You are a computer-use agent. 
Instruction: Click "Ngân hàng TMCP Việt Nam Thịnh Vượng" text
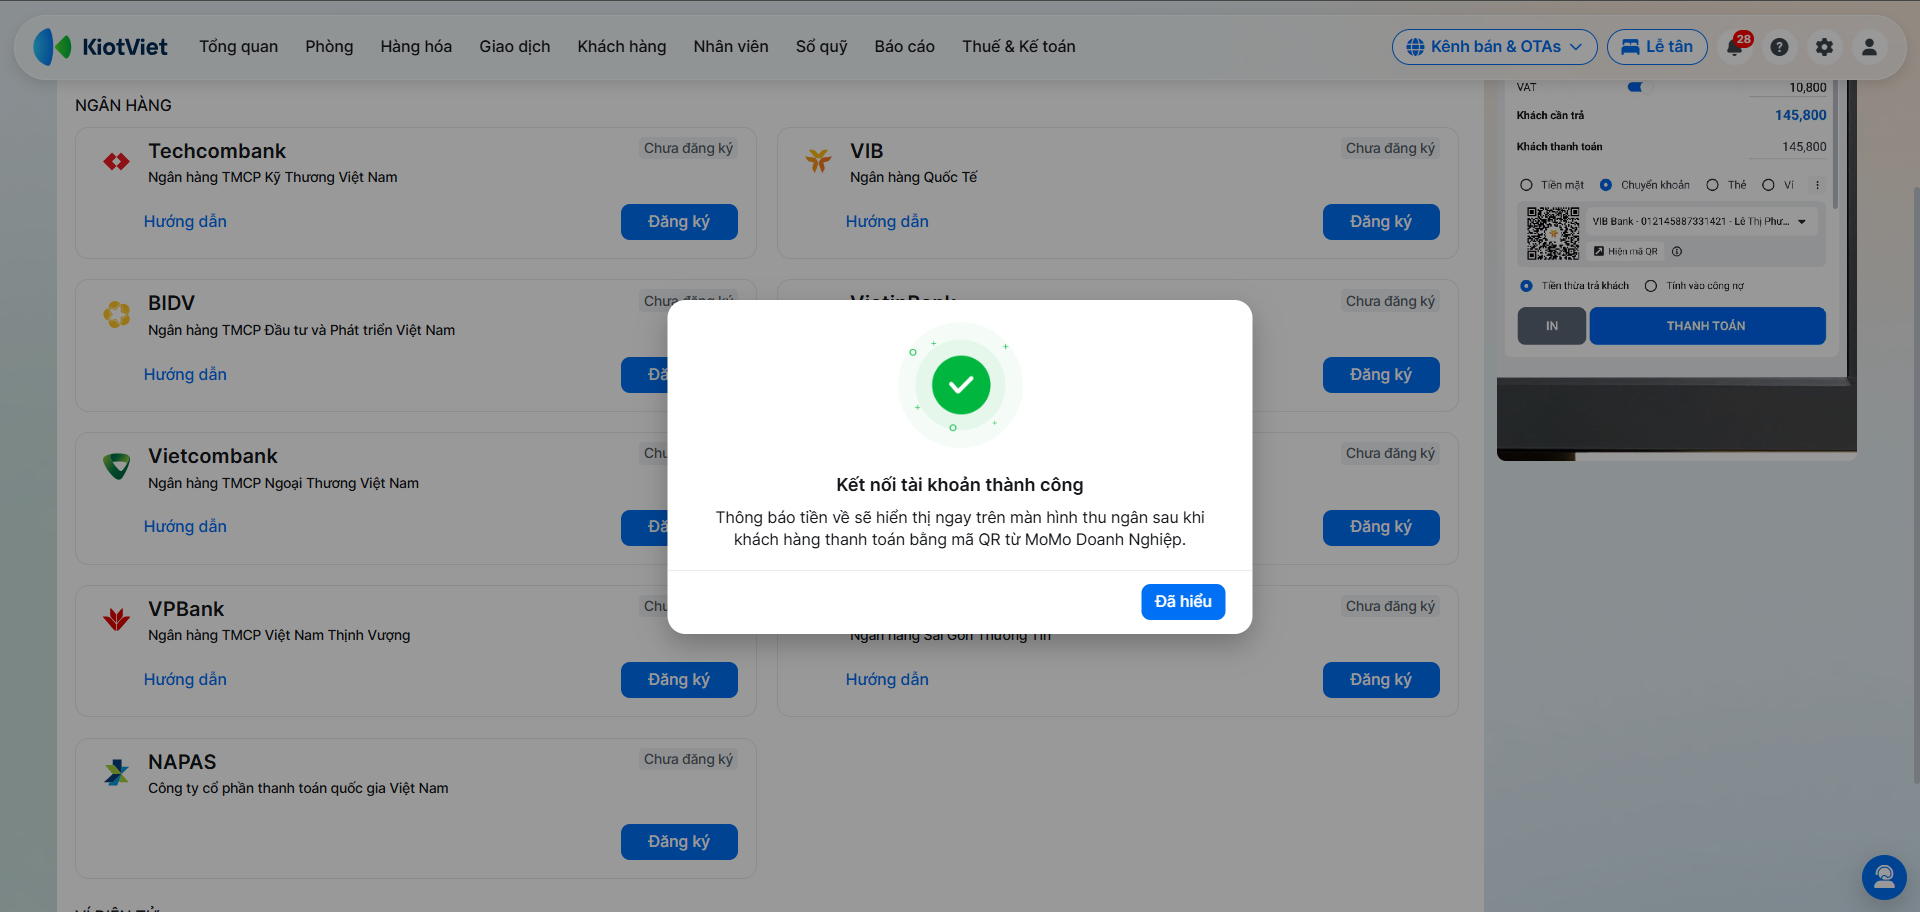279,635
